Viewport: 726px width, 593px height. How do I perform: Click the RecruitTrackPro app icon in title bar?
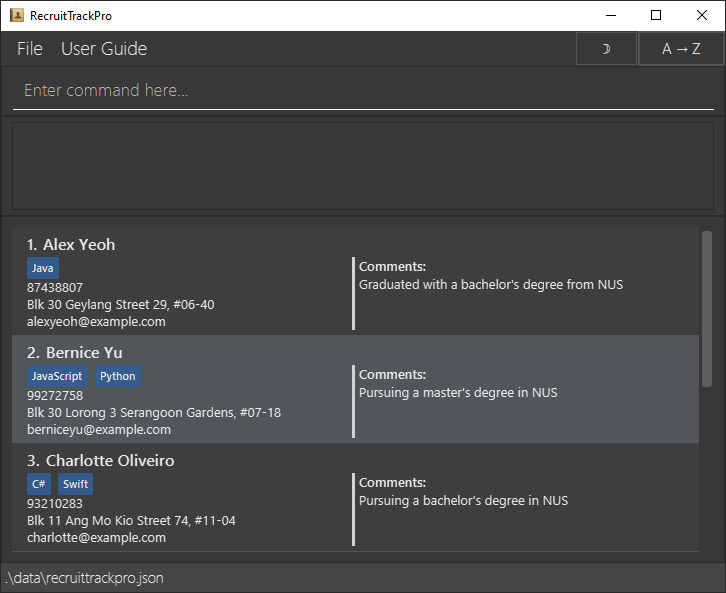(17, 15)
